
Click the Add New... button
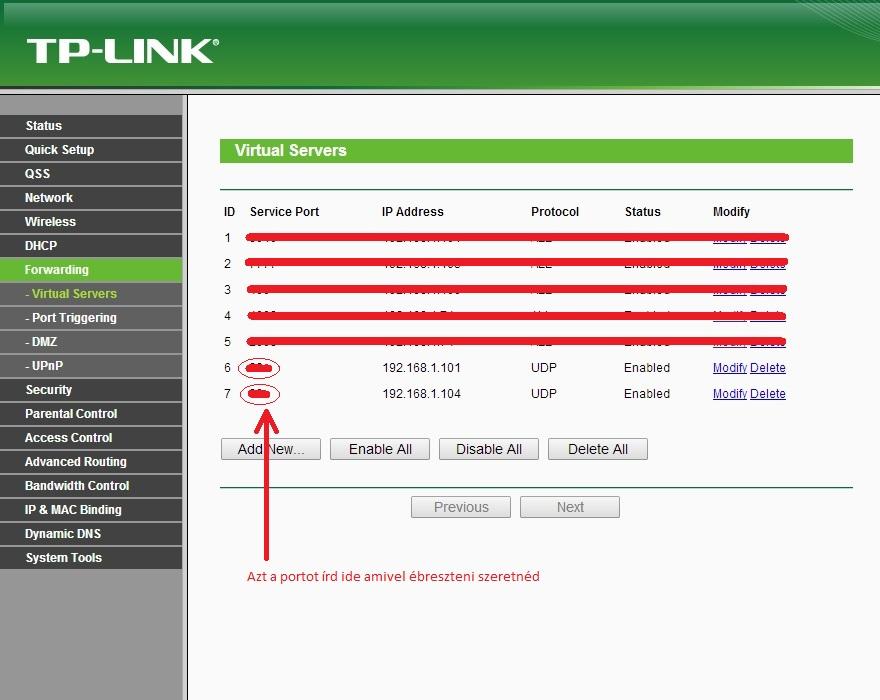(271, 449)
